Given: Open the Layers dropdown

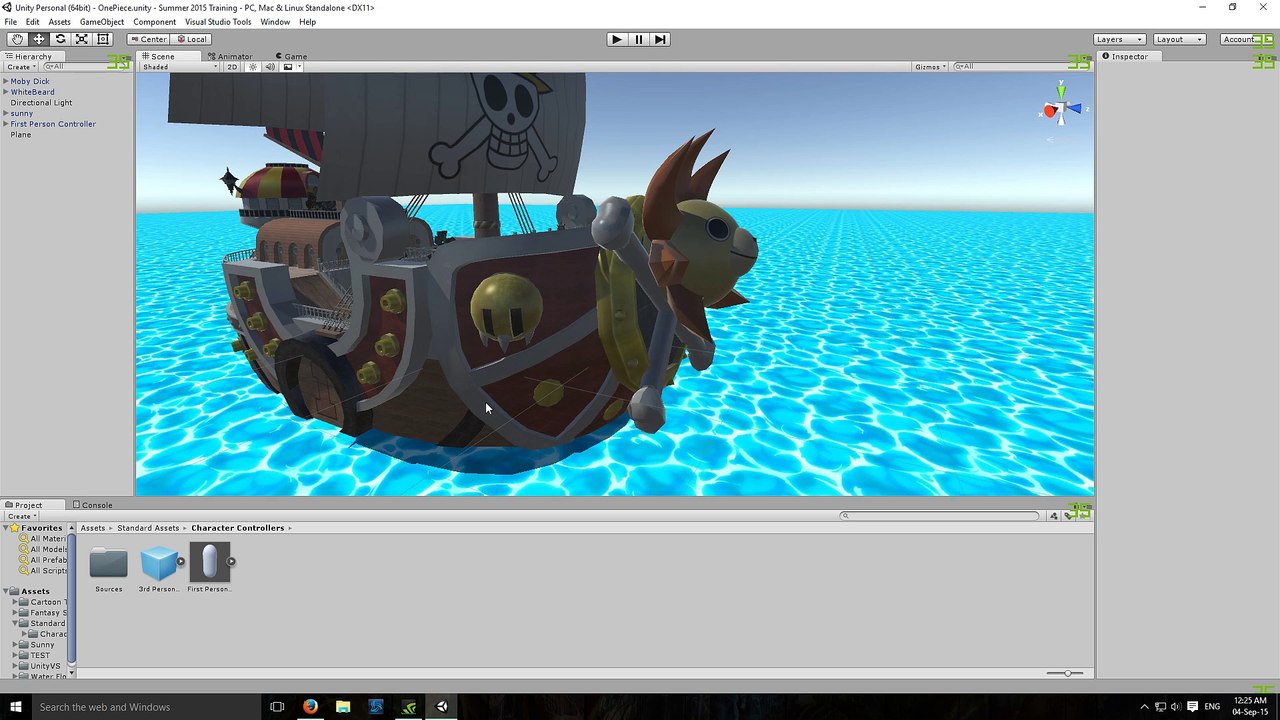Looking at the screenshot, I should pos(1119,39).
